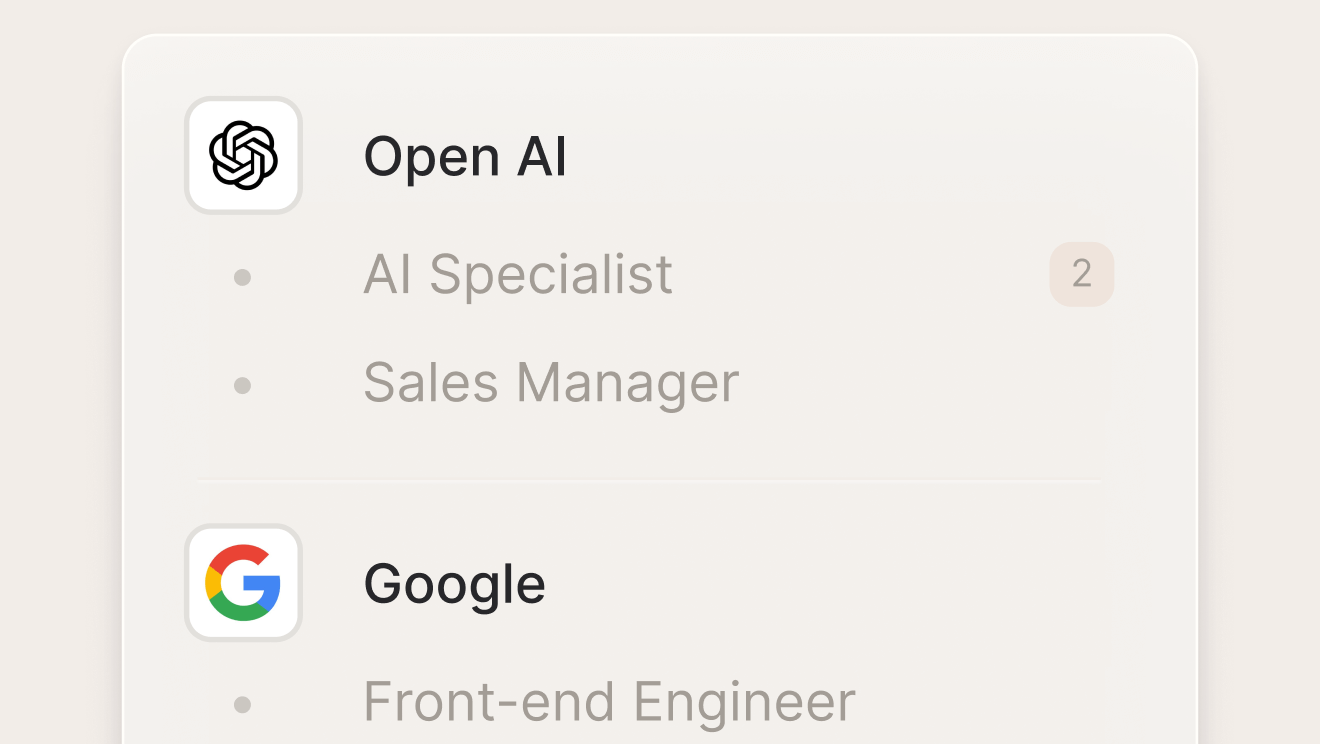Click the bullet dot beside Front-end Engineer
Image resolution: width=1320 pixels, height=744 pixels.
click(242, 705)
